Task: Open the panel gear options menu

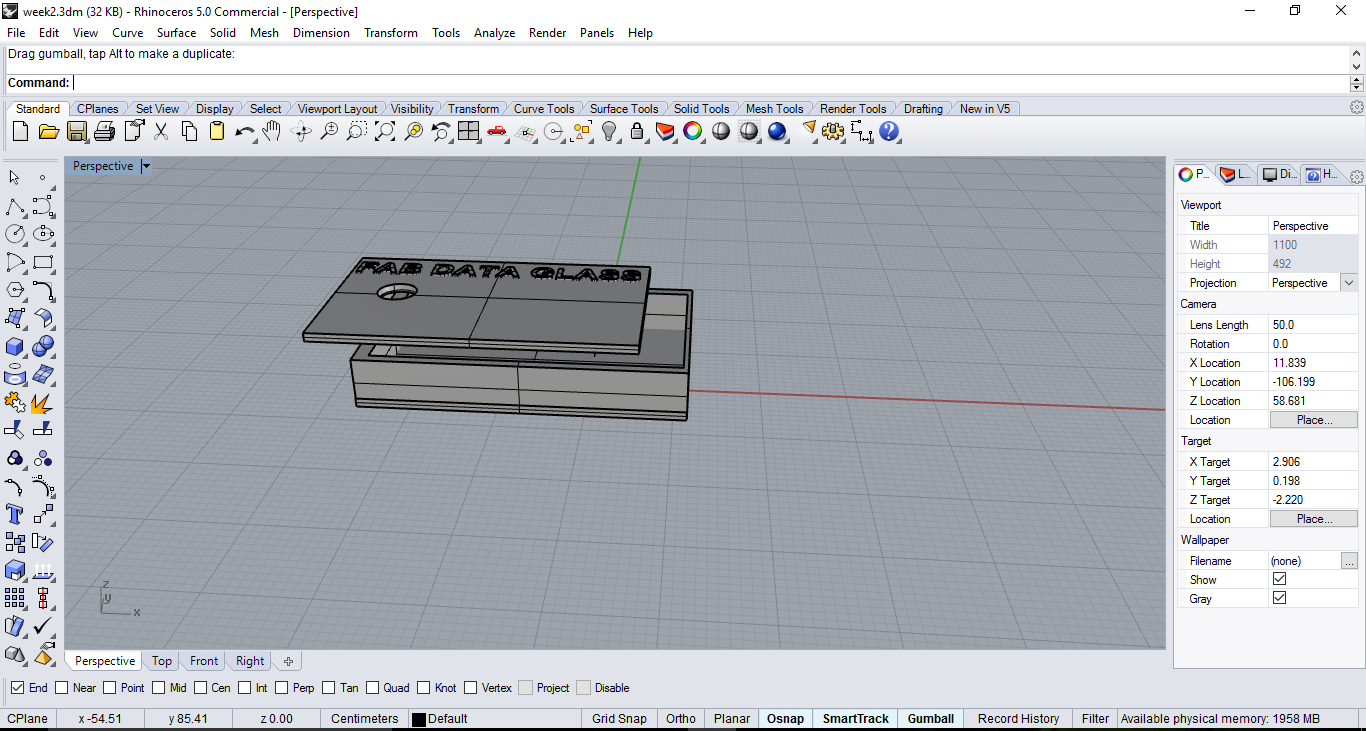Action: pos(1357,176)
